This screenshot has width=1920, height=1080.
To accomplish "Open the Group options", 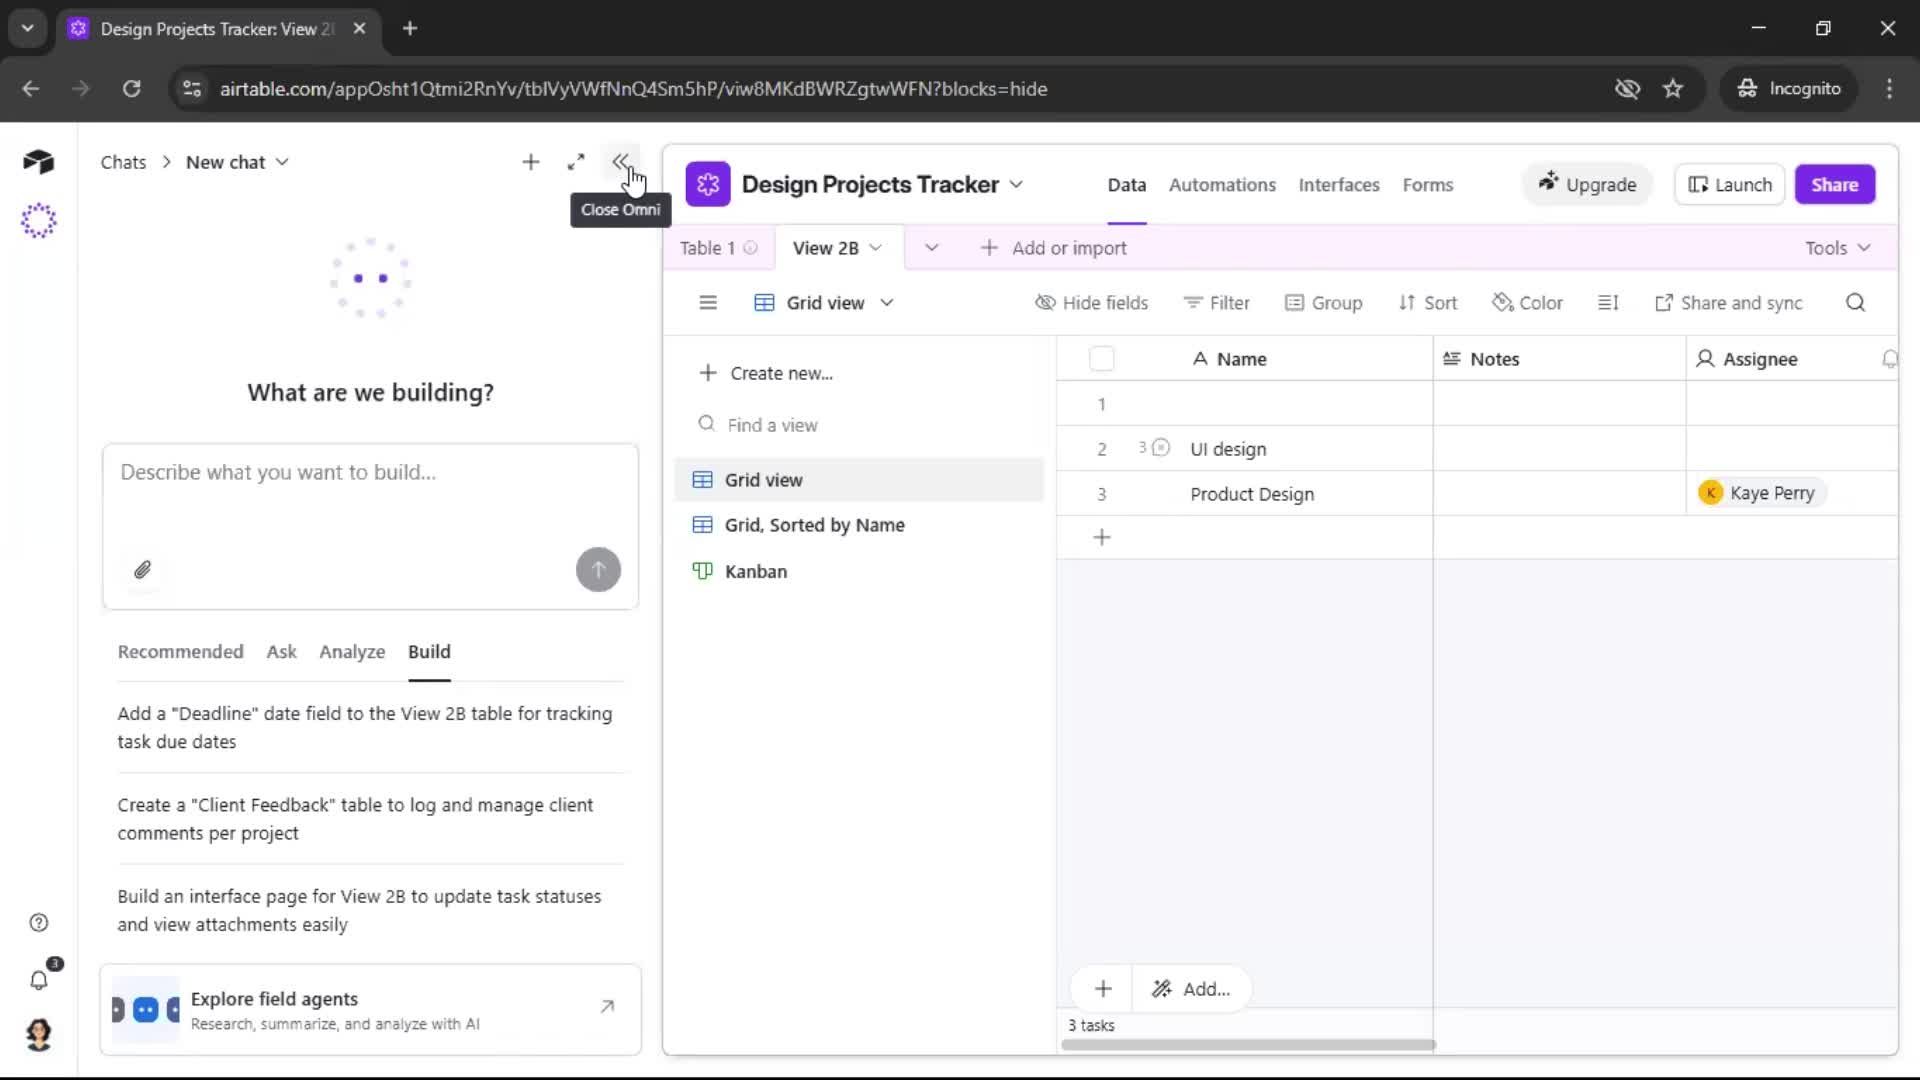I will (x=1323, y=303).
